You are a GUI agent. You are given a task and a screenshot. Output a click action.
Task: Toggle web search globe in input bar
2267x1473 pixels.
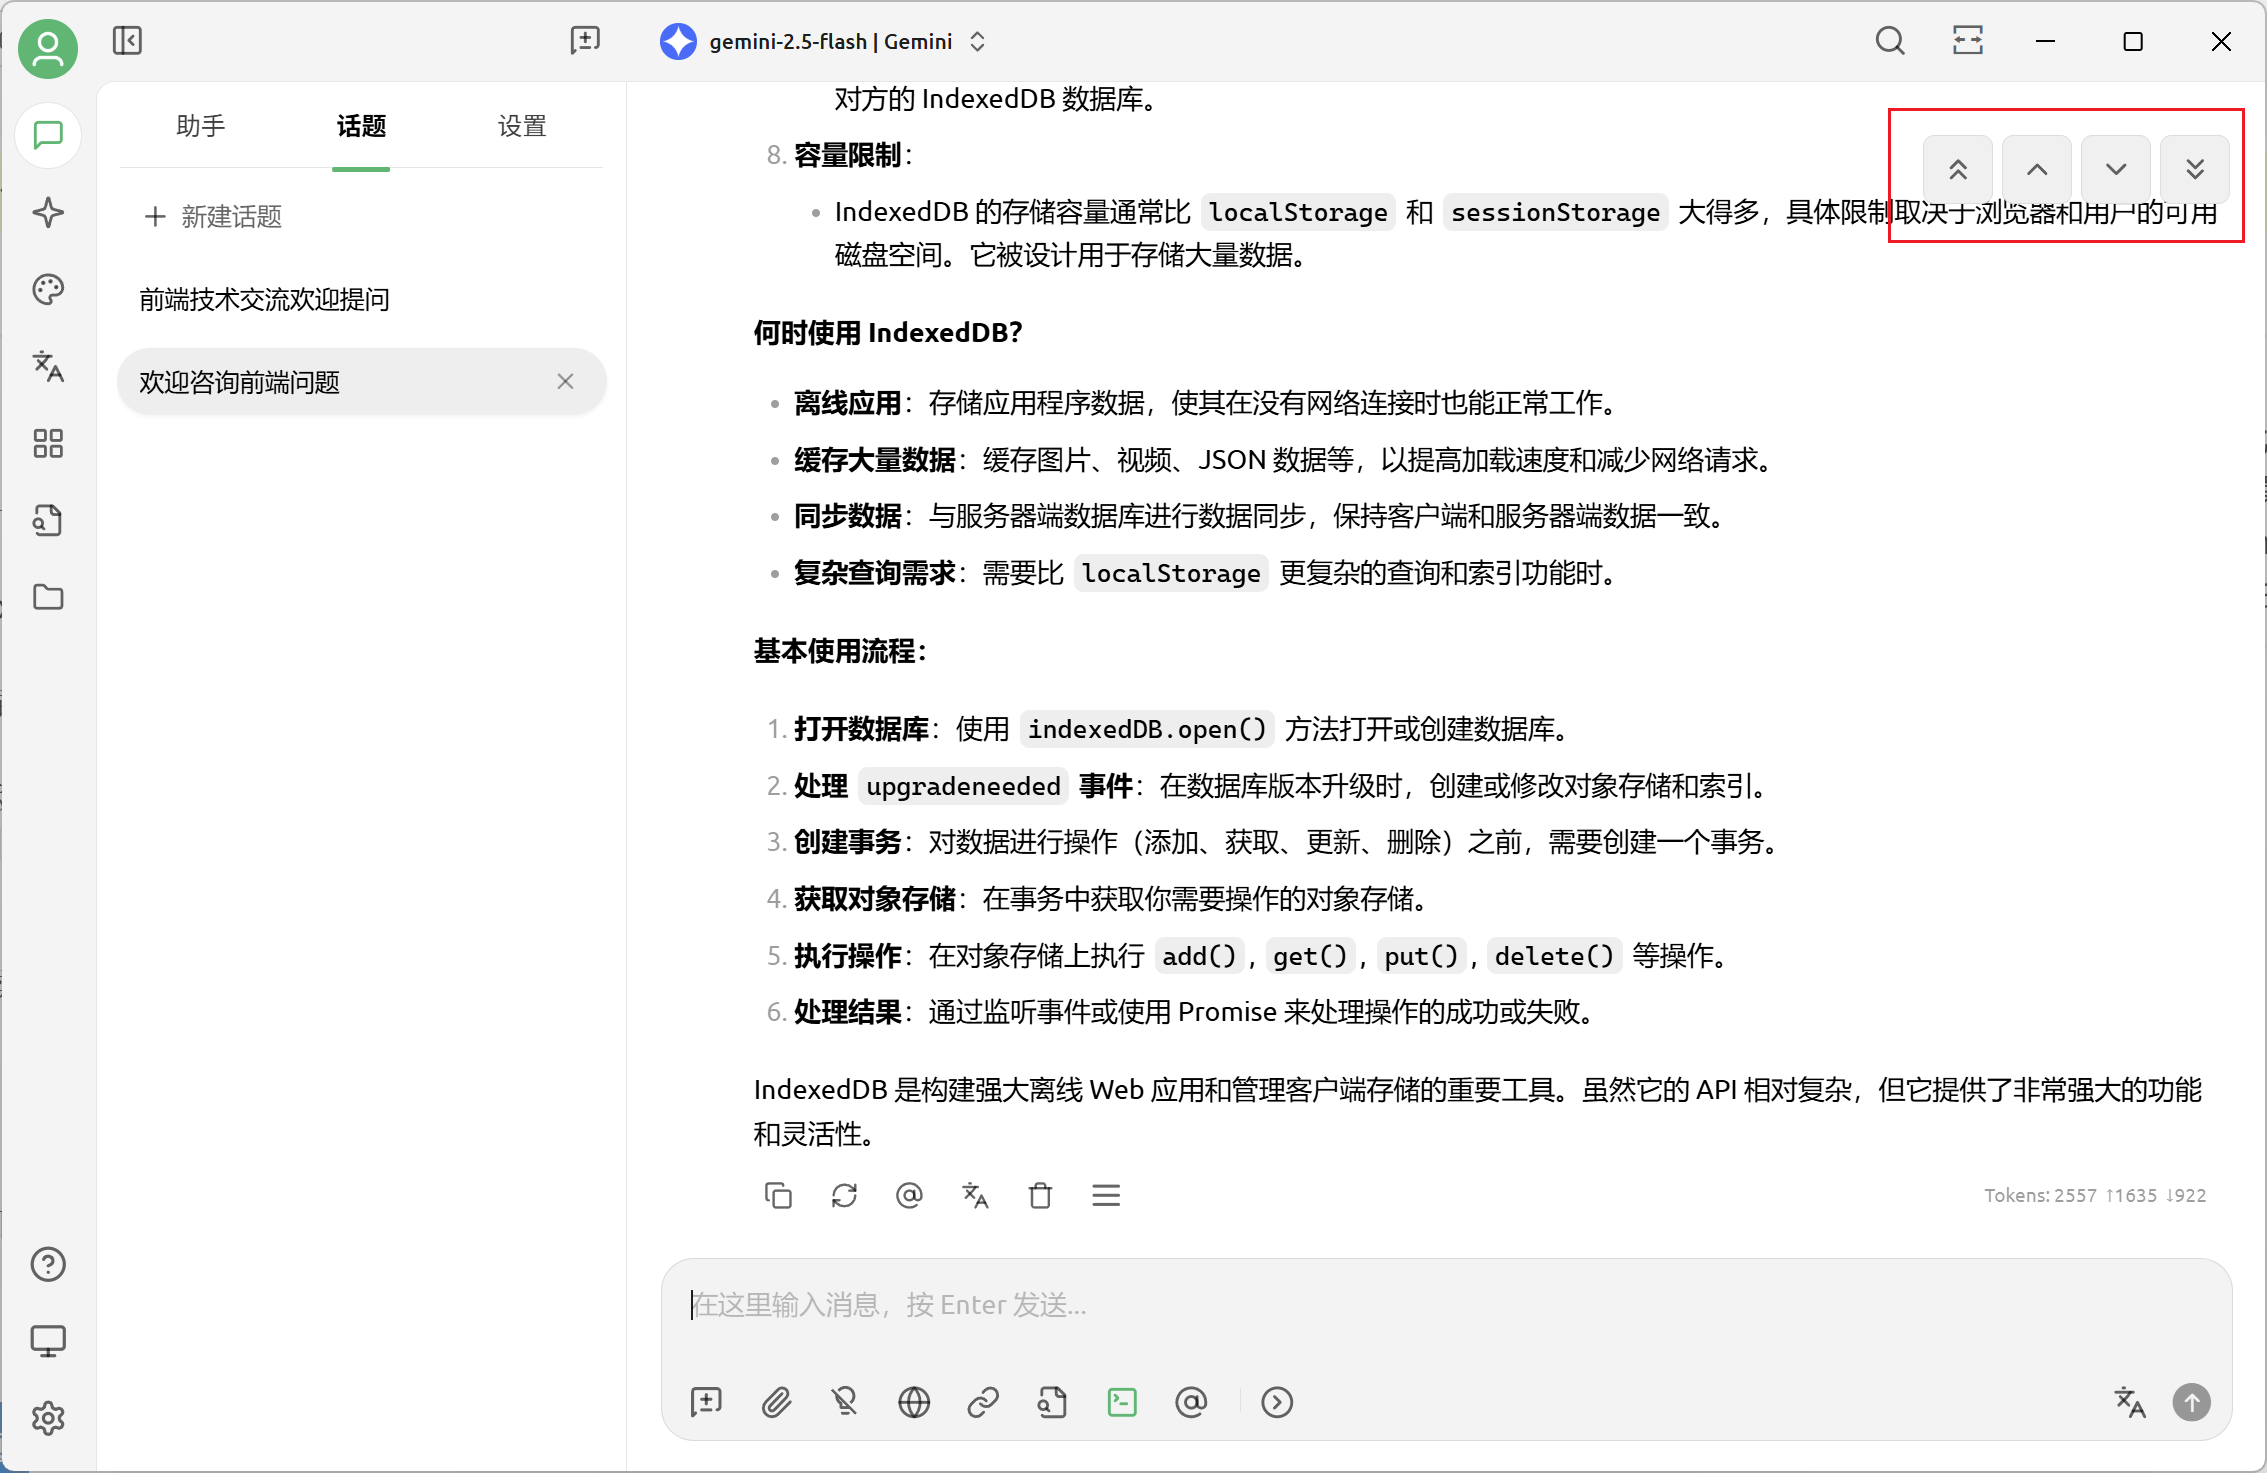pyautogui.click(x=914, y=1402)
